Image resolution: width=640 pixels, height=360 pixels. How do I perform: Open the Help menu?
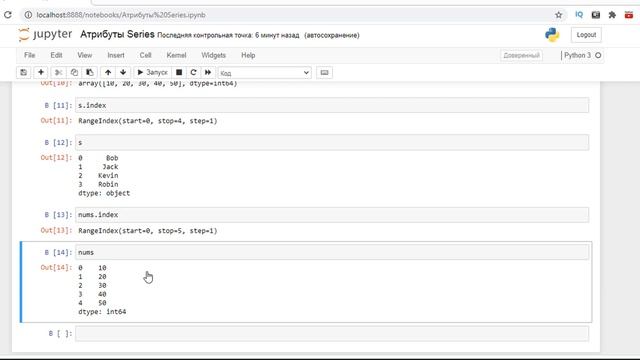248,55
